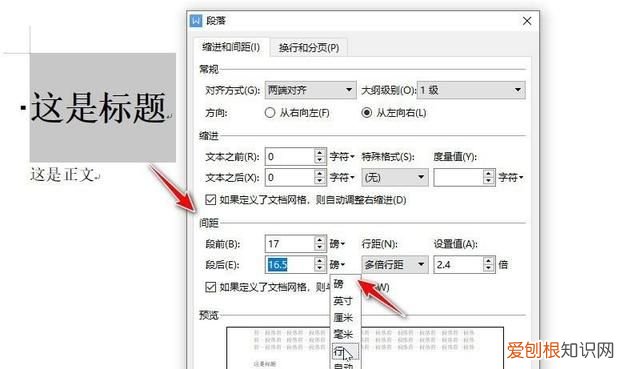The width and height of the screenshot is (640, 369).
Task: Open the 对齐方式(G) dropdown showing 两端对齐
Action: [x=311, y=90]
